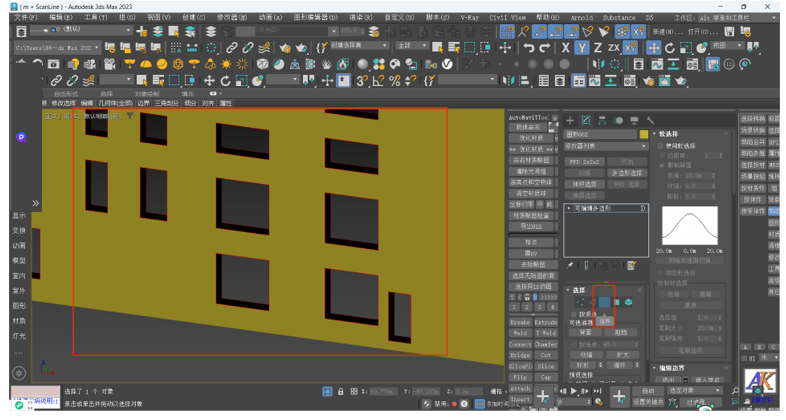This screenshot has height=420, width=786.
Task: Open the Modify tab in command panel
Action: tap(587, 120)
